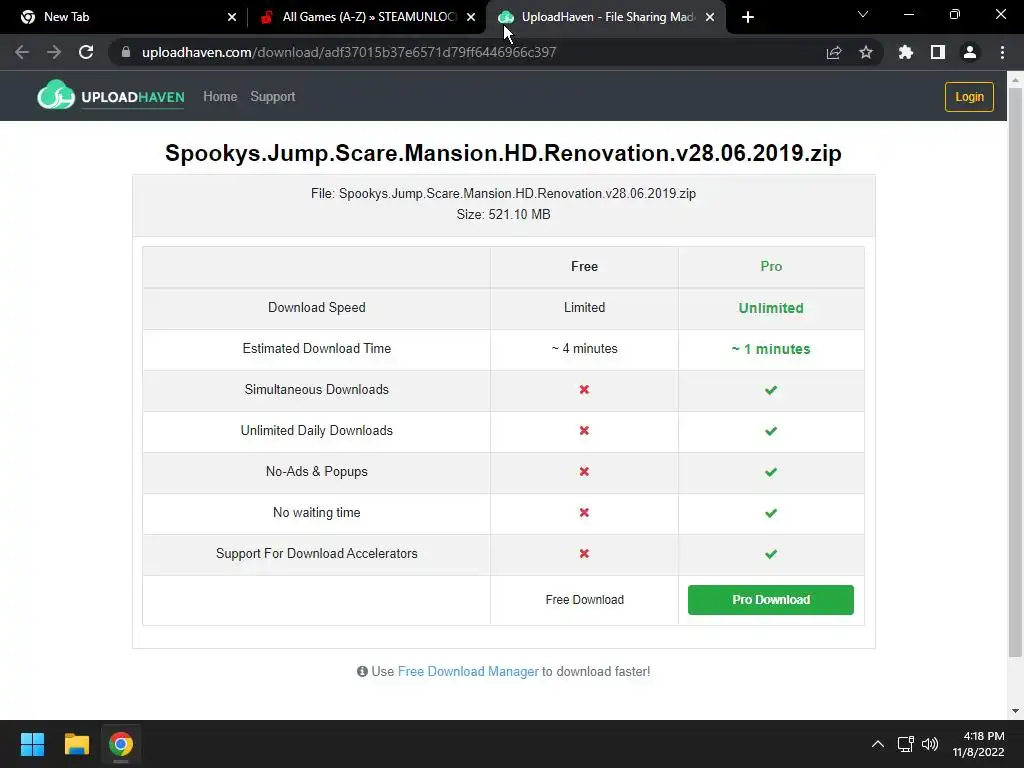Go back using the browser back arrow
Screen dimensions: 1024x768
[22, 52]
